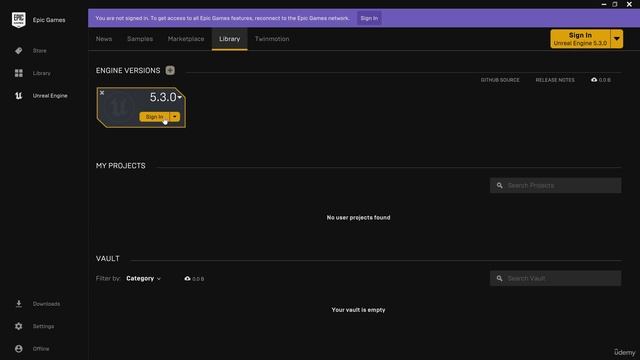The image size is (640, 360).
Task: Open the Release Notes link
Action: pyautogui.click(x=555, y=80)
